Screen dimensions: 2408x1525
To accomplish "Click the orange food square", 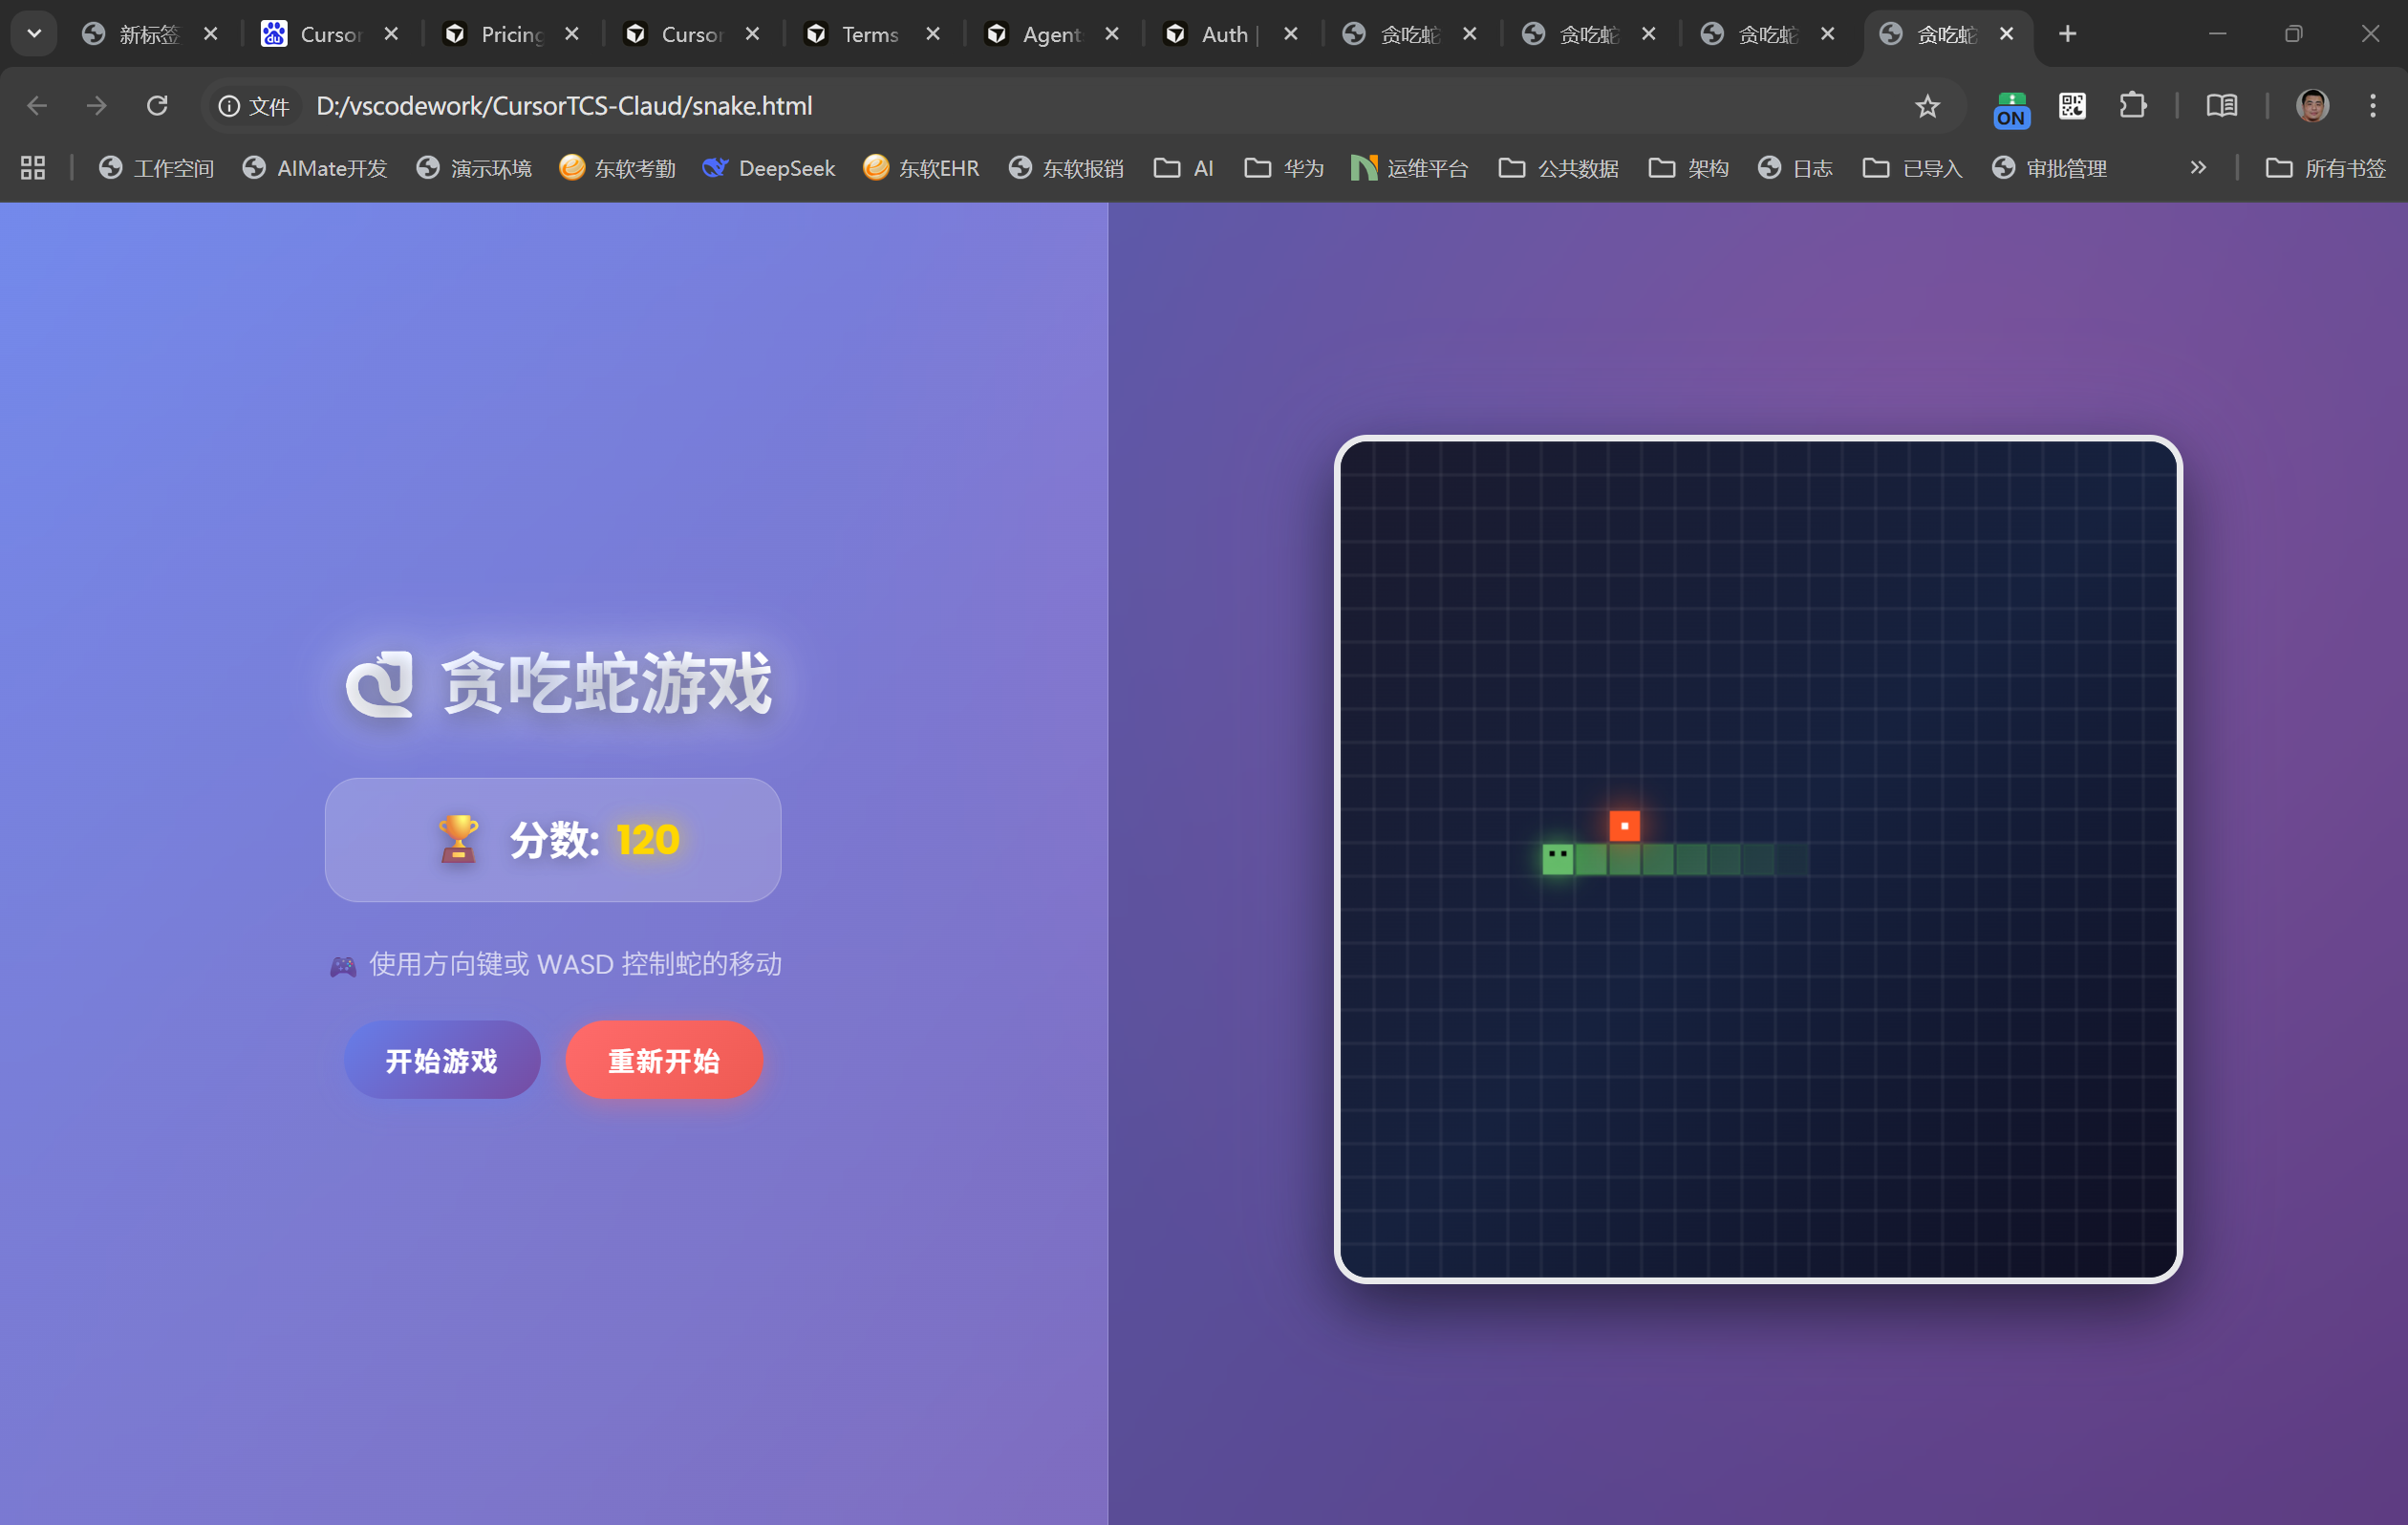I will click(1624, 826).
